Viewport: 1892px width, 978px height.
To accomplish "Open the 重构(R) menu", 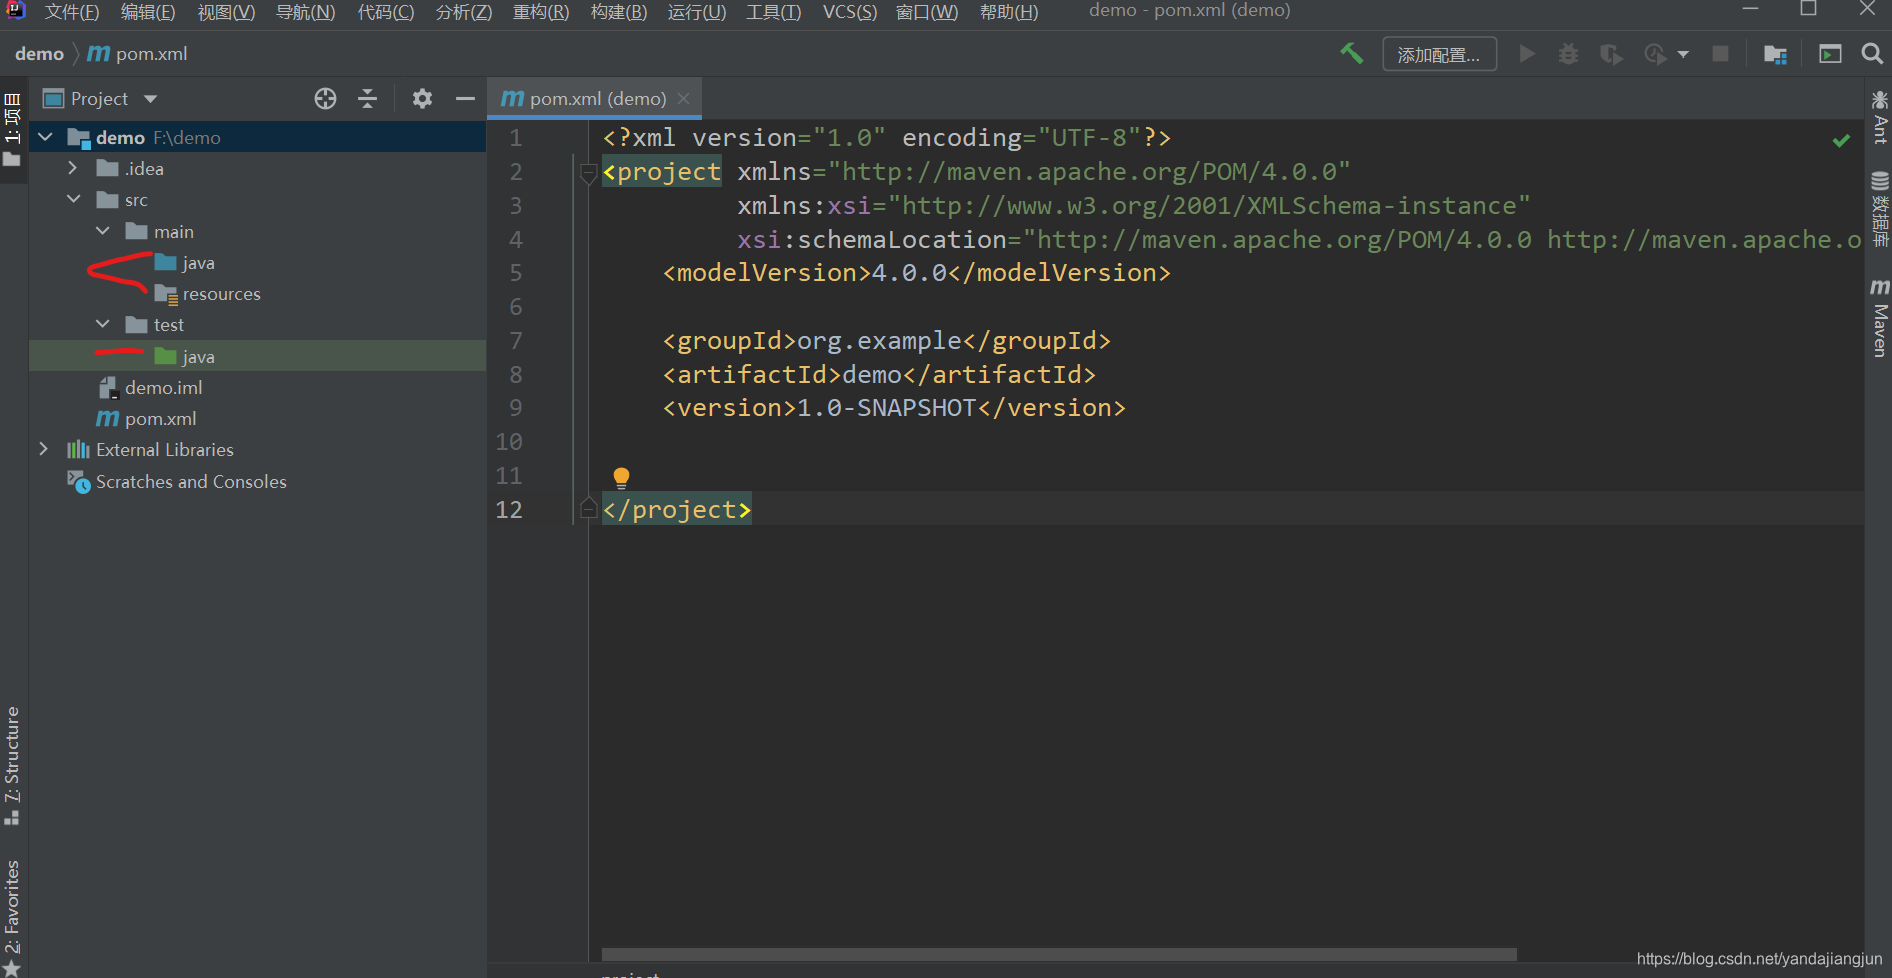I will pos(540,12).
